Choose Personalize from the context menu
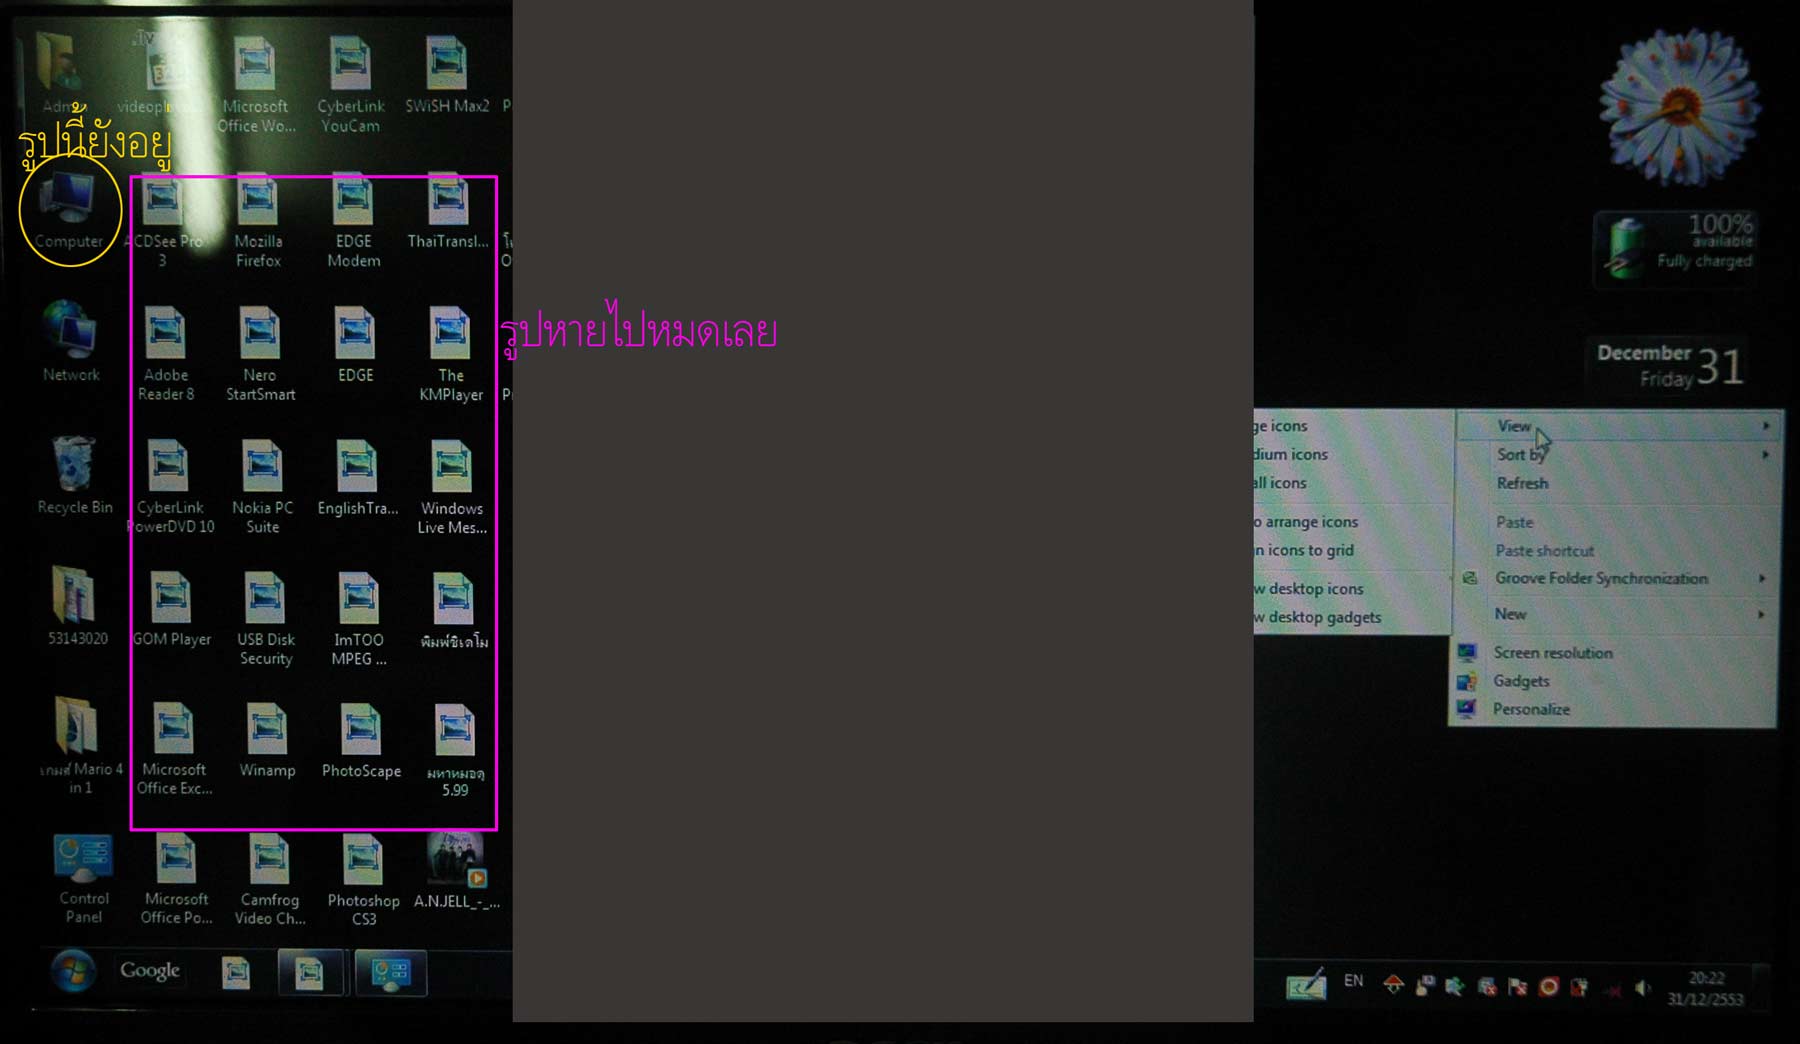Screen dimensions: 1800x1044 click(x=1614, y=709)
